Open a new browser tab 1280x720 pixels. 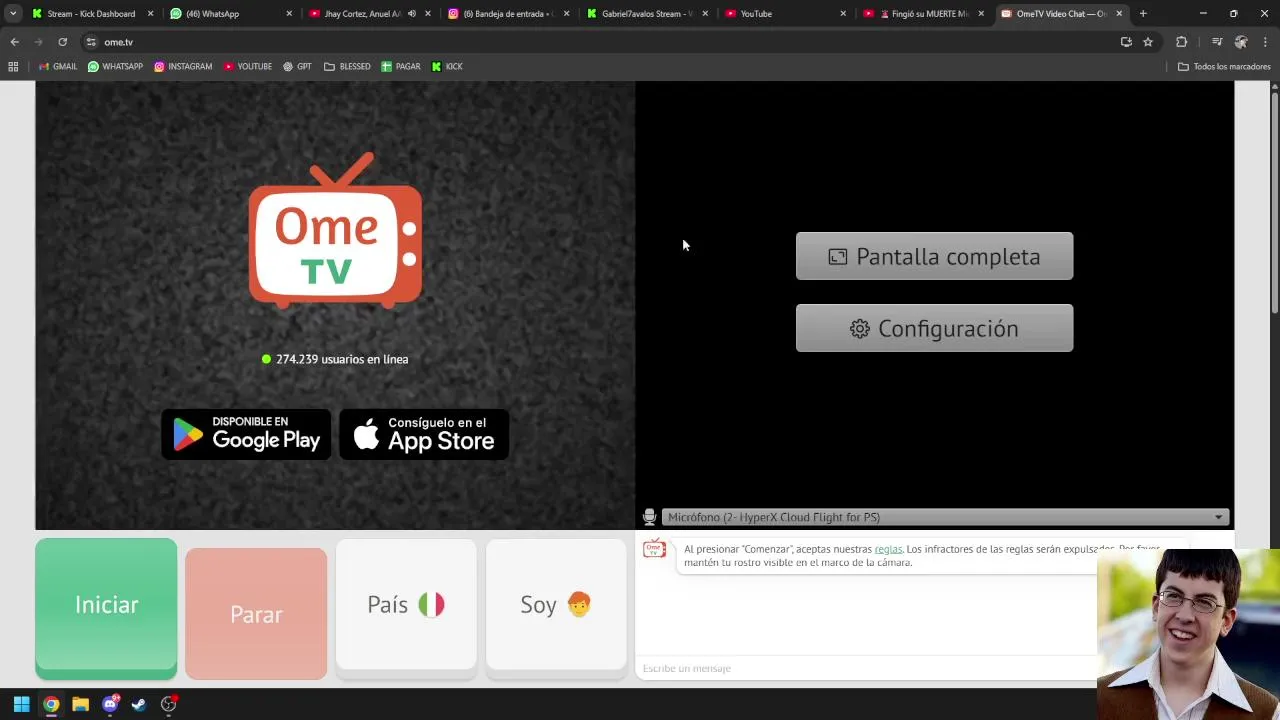[1143, 14]
